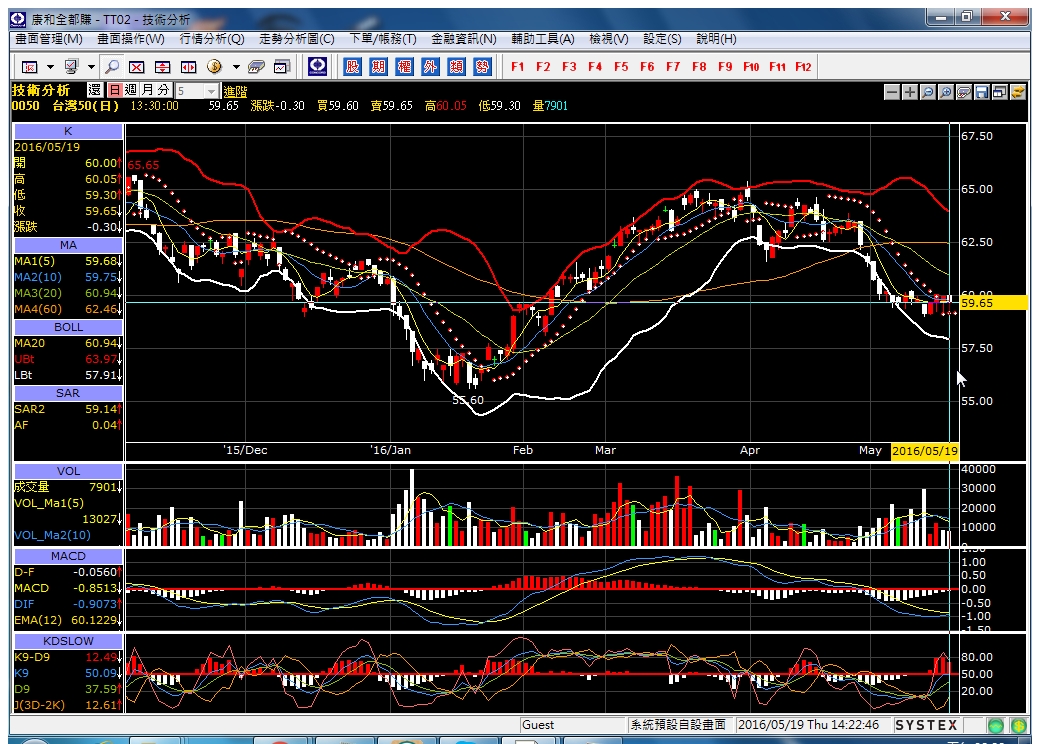Click the save floppy disk icon
Screen dimensions: 1040x744
pos(982,92)
